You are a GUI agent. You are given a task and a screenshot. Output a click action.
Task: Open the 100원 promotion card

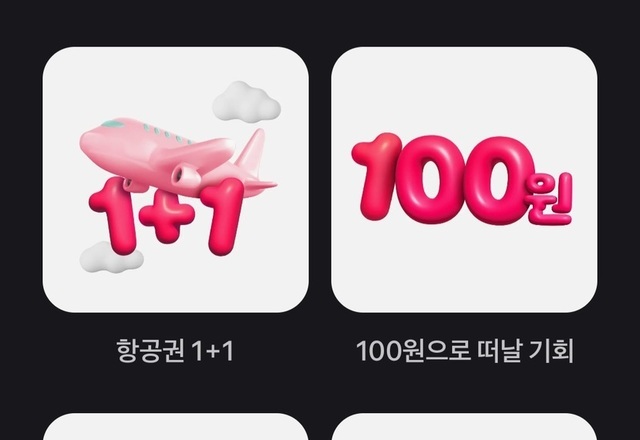tap(464, 180)
